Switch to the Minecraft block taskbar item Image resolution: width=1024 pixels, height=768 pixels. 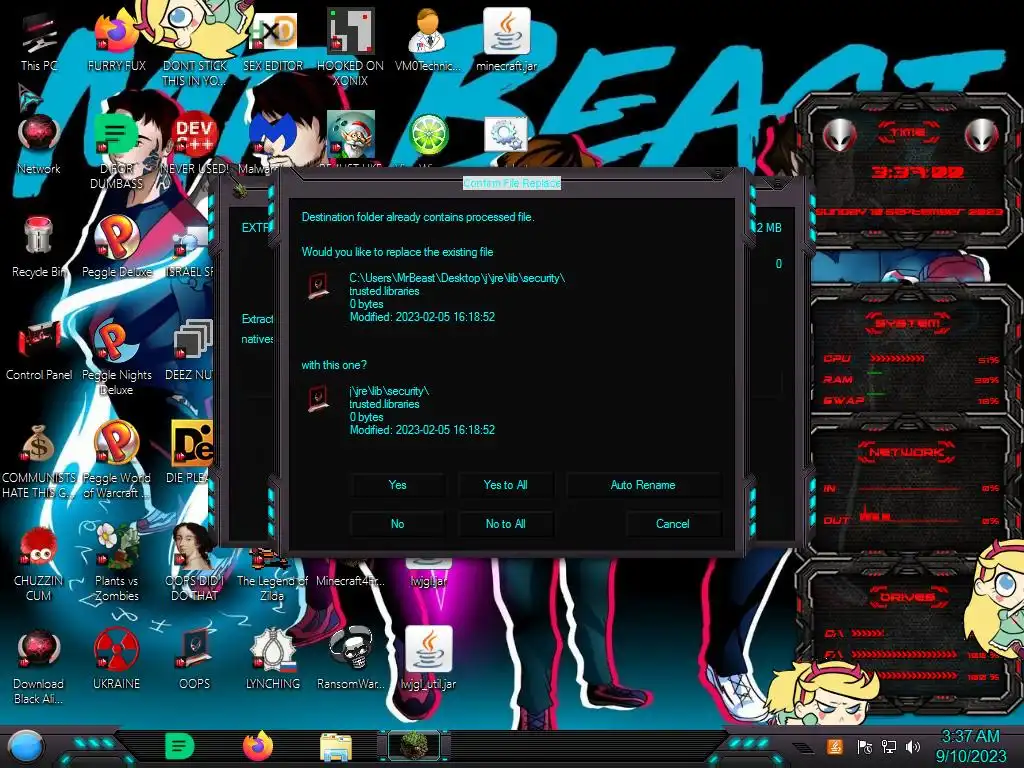[414, 746]
